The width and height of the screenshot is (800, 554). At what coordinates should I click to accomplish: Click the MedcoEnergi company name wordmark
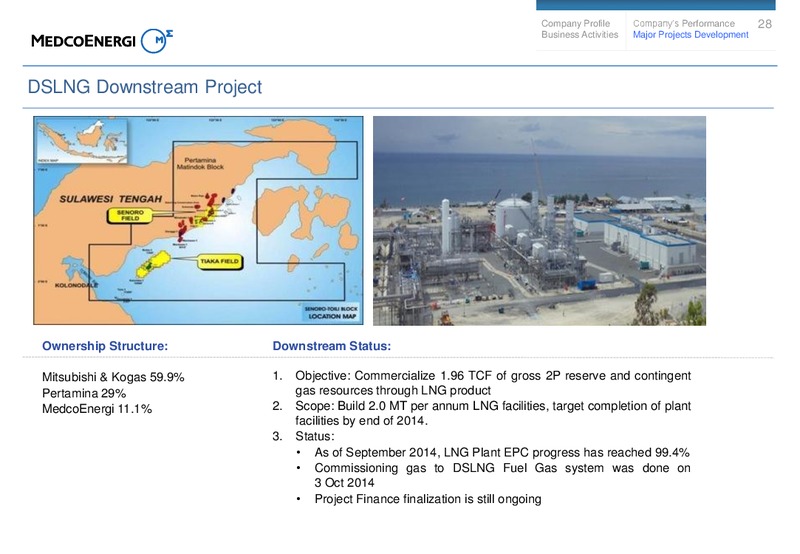tap(83, 41)
